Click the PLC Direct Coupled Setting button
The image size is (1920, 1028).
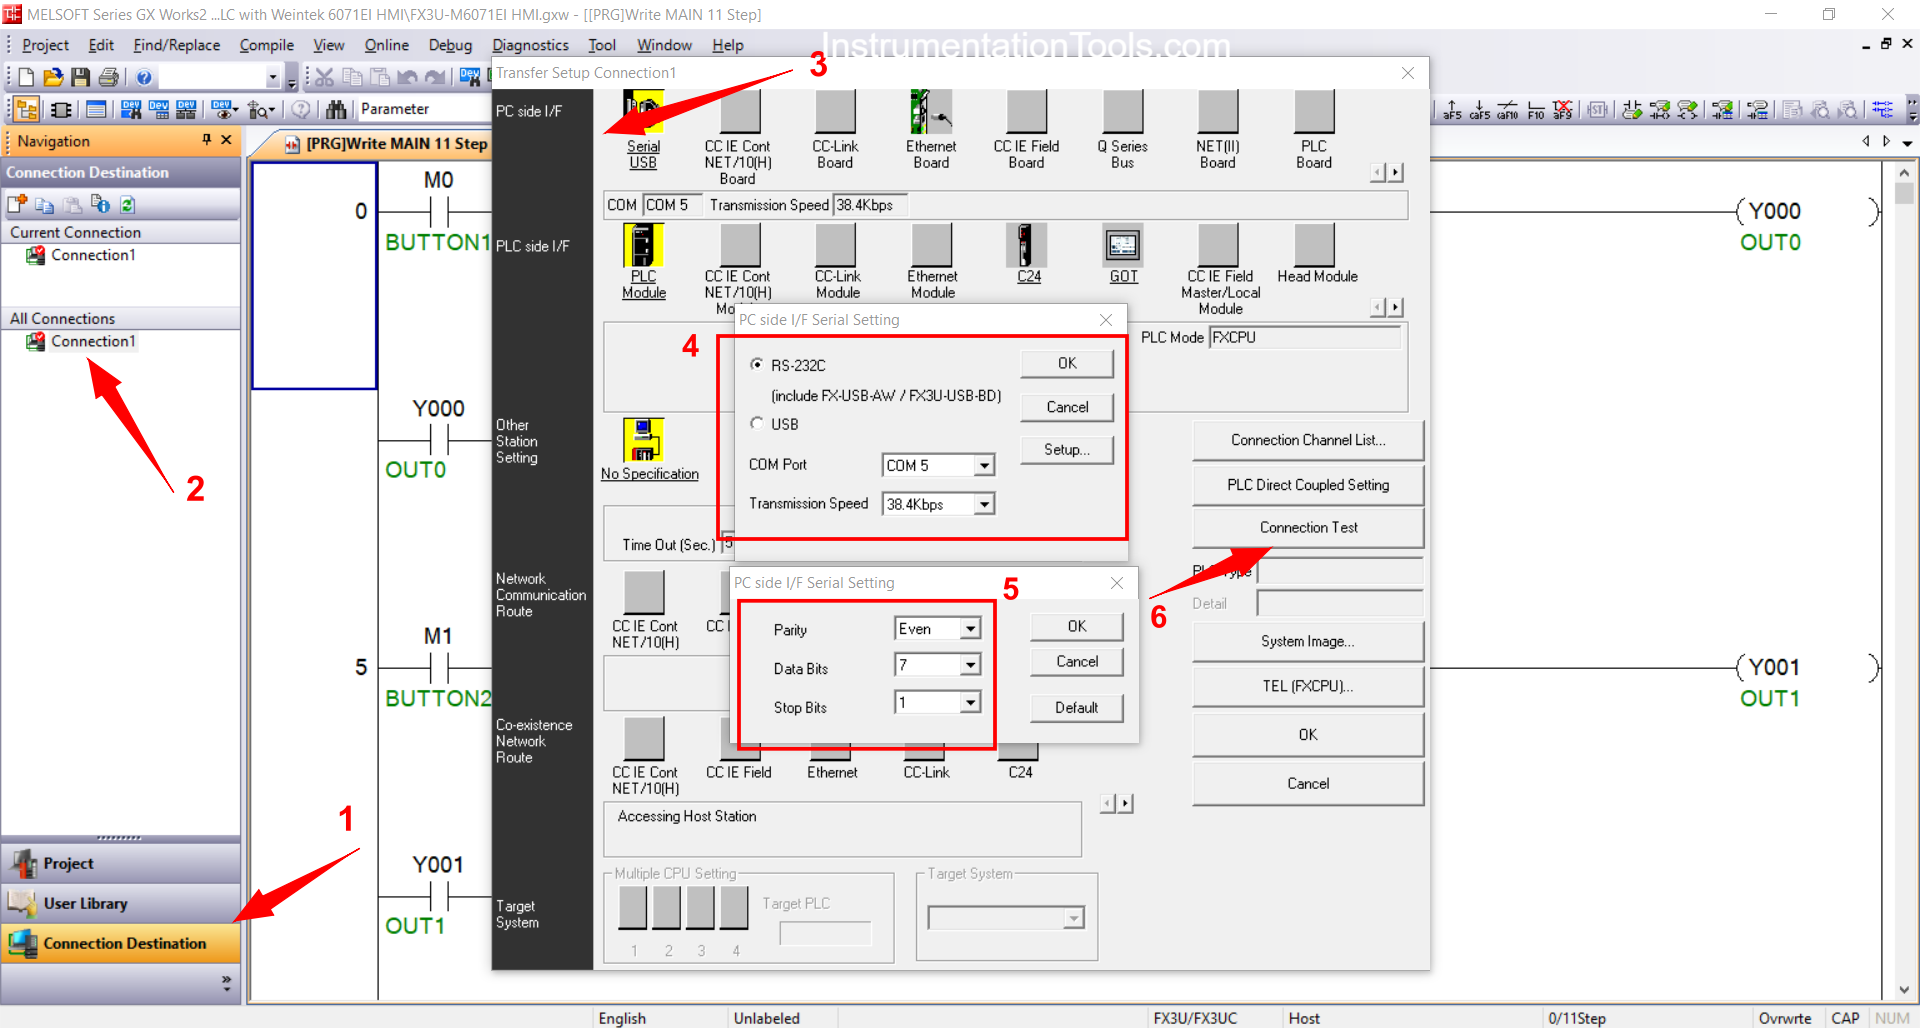click(x=1308, y=485)
